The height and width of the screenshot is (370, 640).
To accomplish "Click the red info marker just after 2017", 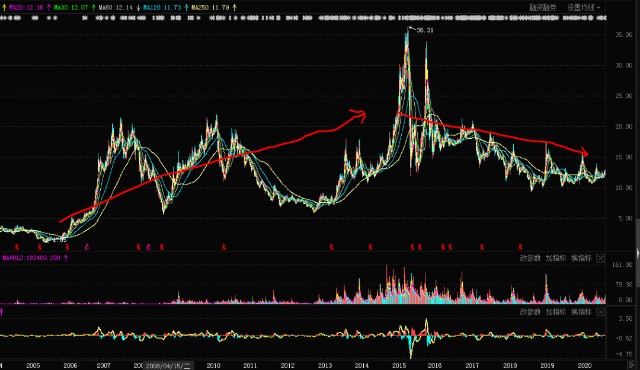I will point(482,247).
